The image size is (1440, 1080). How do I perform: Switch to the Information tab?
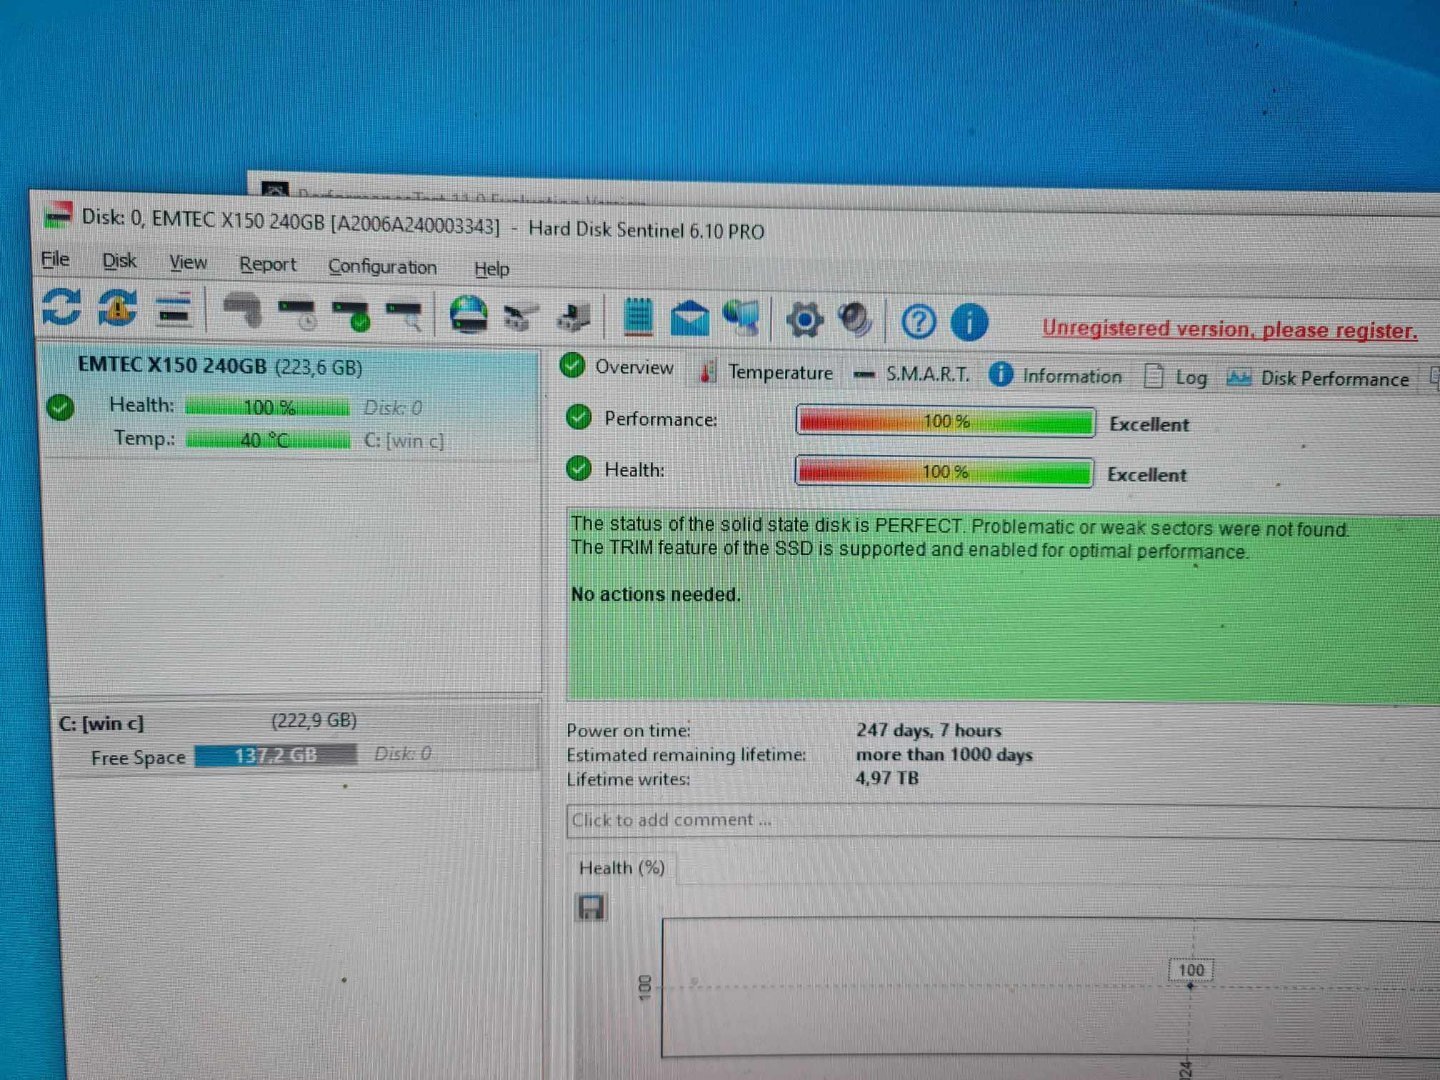click(1056, 376)
